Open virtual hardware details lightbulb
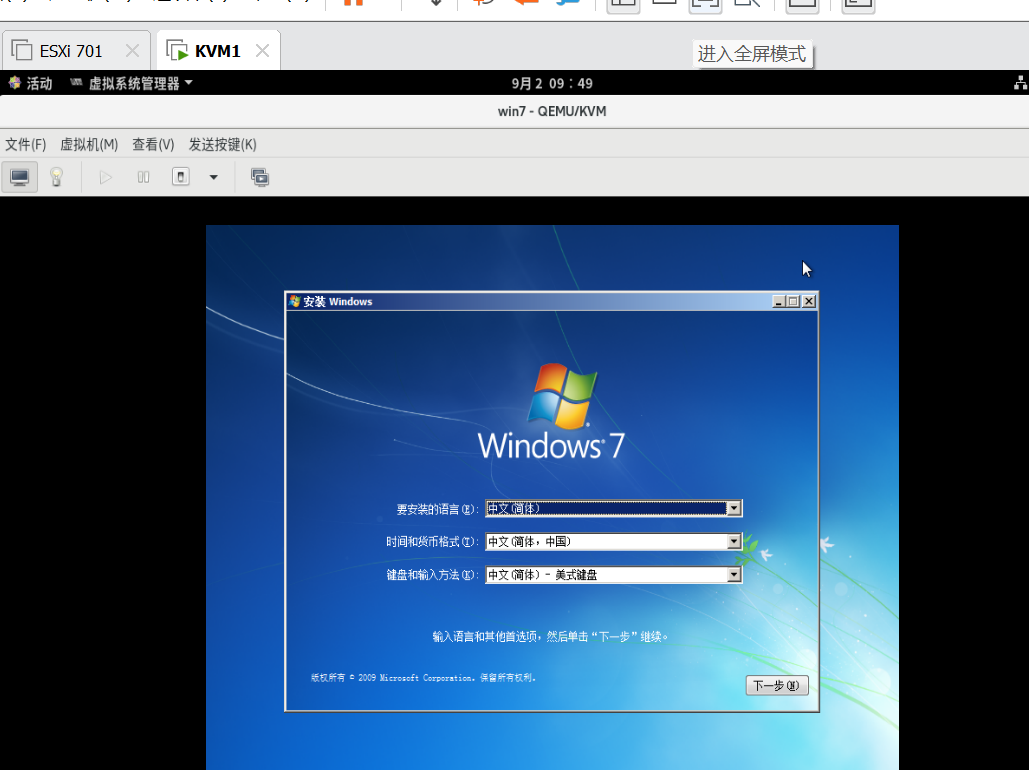Screen dimensions: 1029x770 pos(56,177)
